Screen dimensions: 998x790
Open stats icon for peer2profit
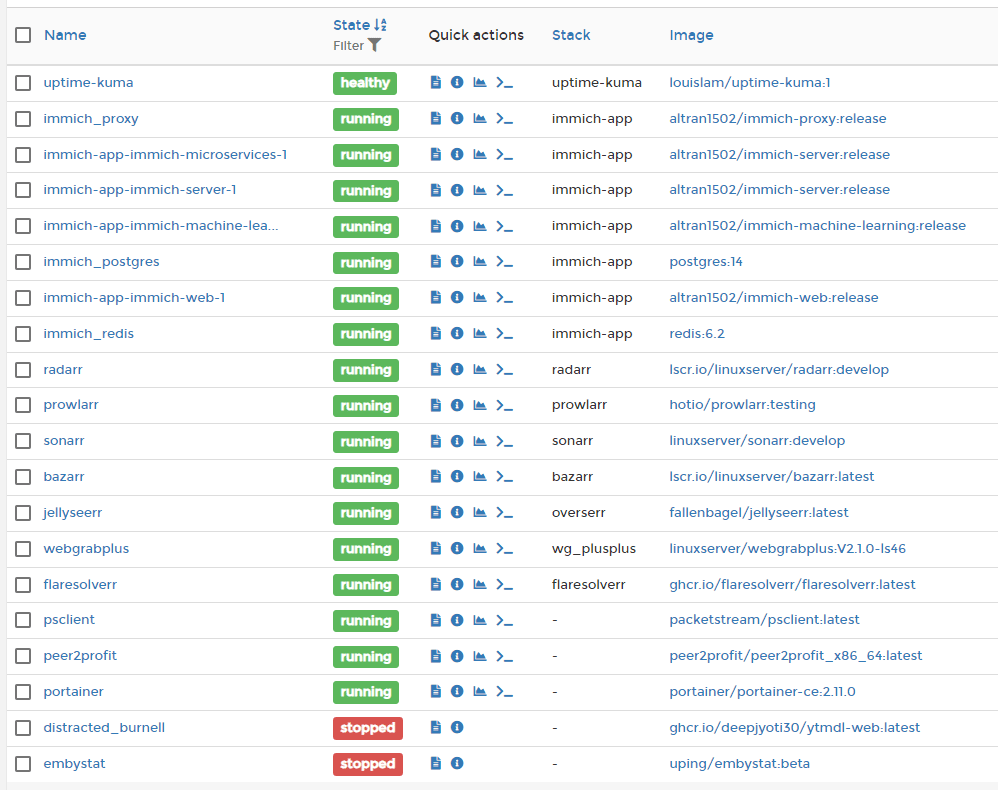tap(480, 656)
